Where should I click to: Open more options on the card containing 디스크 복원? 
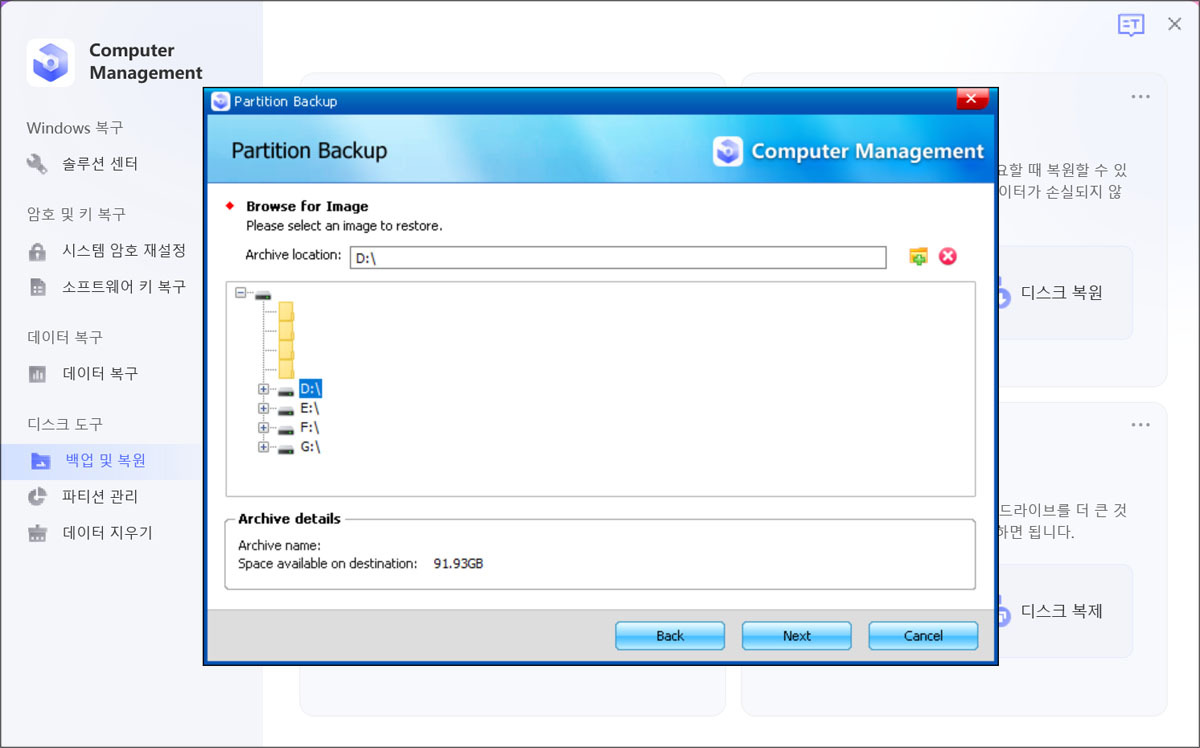pyautogui.click(x=1140, y=97)
